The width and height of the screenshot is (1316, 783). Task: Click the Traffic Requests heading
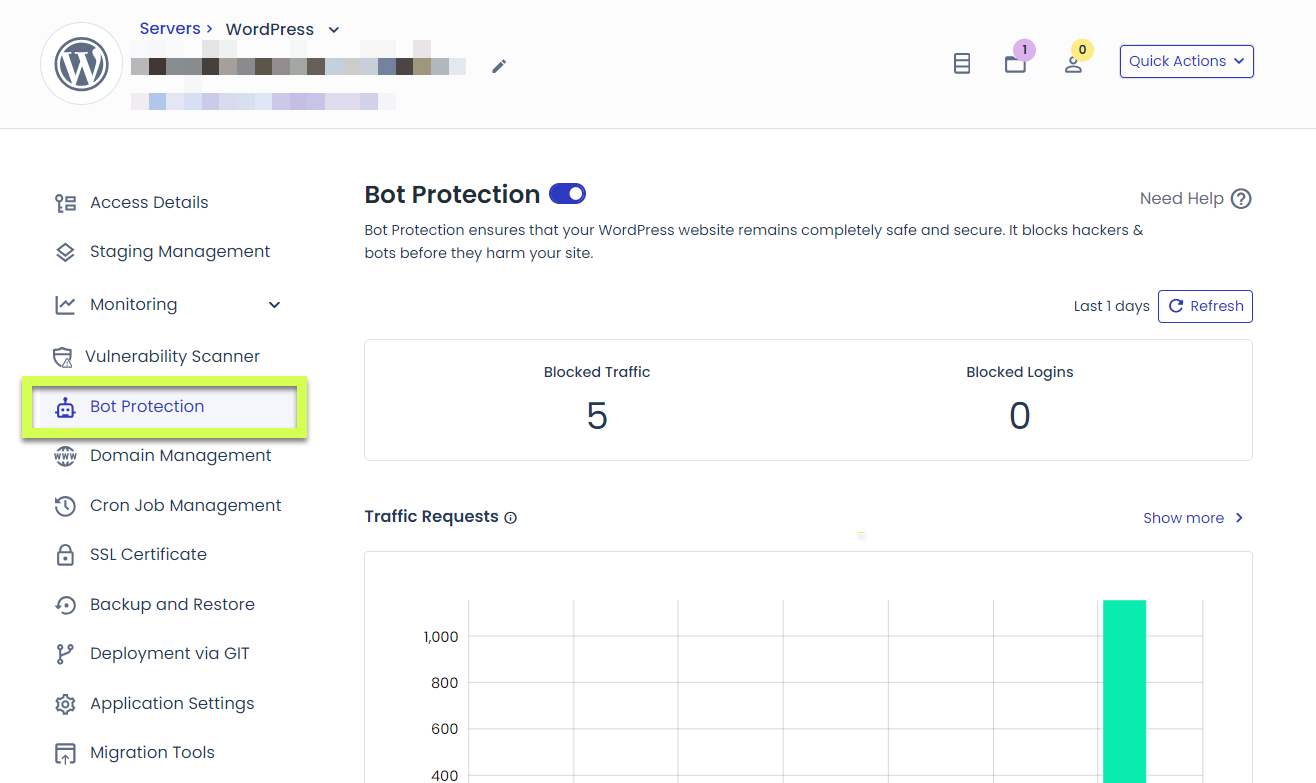(x=432, y=517)
